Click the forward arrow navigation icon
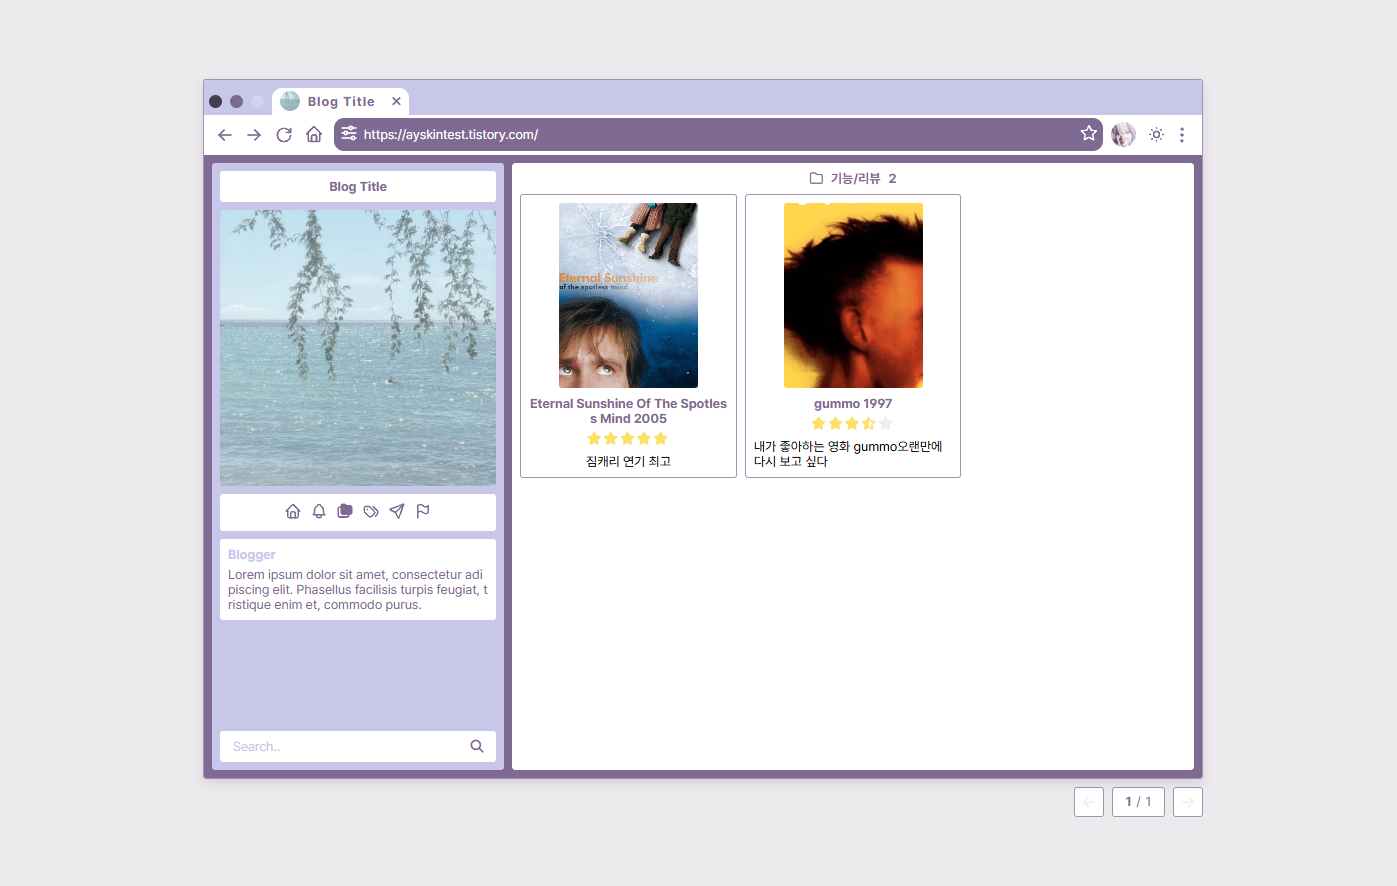 254,135
